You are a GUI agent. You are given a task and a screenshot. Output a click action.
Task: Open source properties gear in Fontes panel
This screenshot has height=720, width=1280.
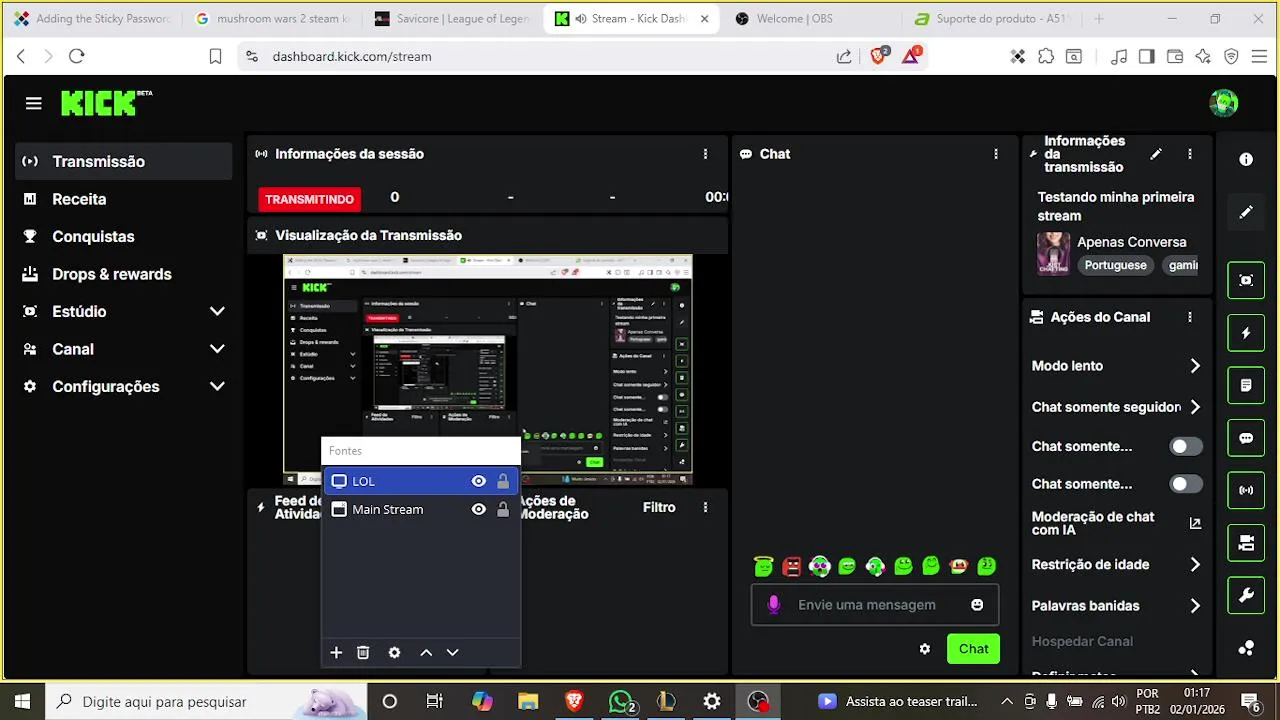(394, 652)
